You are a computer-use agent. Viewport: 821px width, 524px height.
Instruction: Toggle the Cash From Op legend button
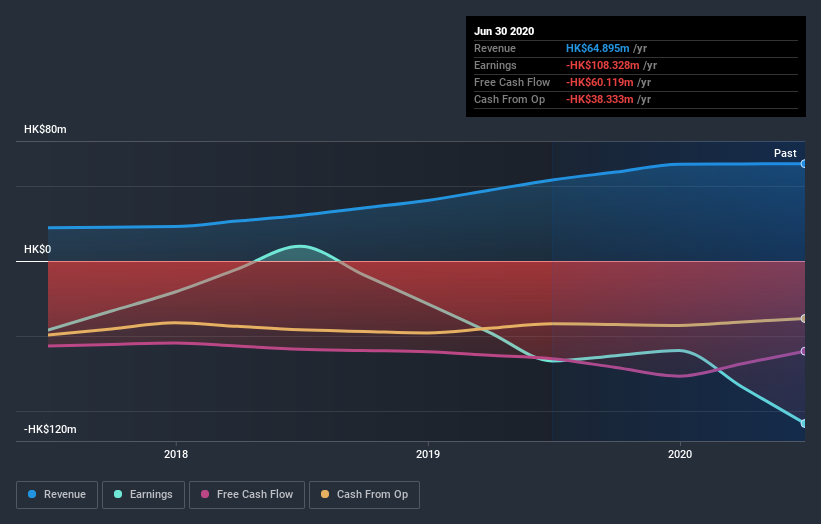click(x=364, y=495)
